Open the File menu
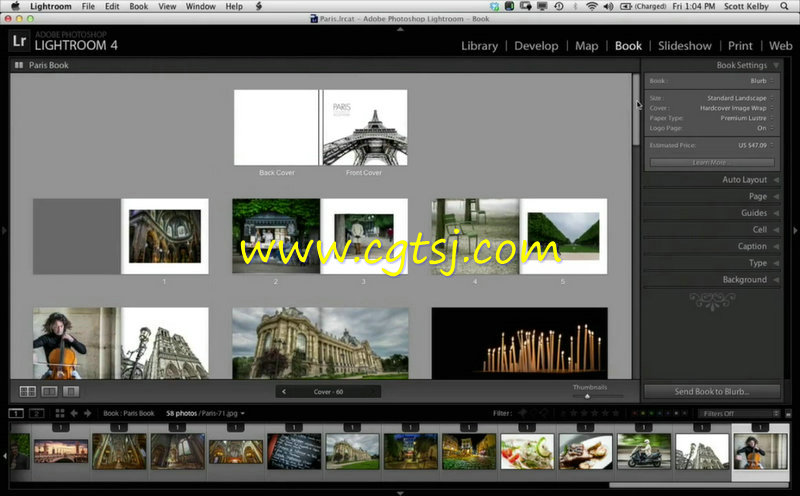Screen dimensions: 800x496 coord(88,6)
